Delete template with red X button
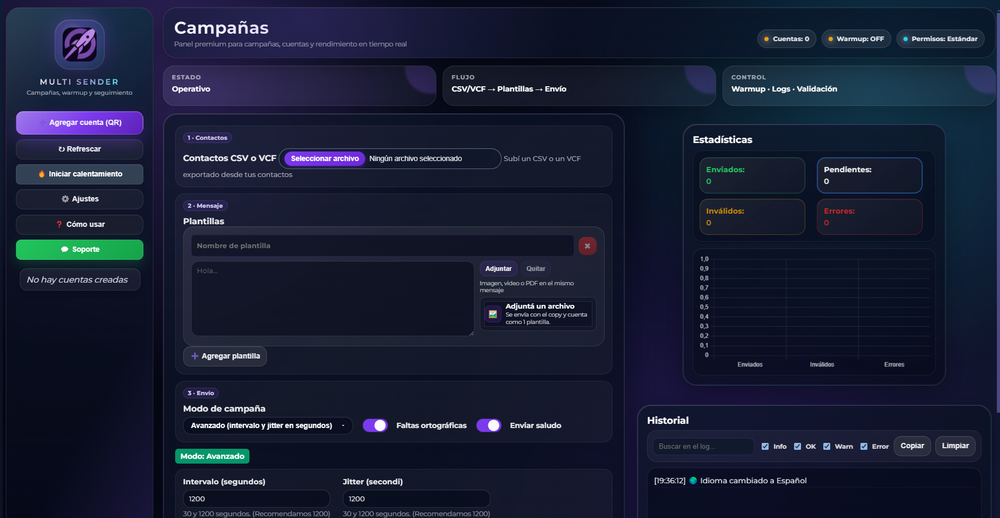Image resolution: width=1000 pixels, height=518 pixels. (587, 246)
